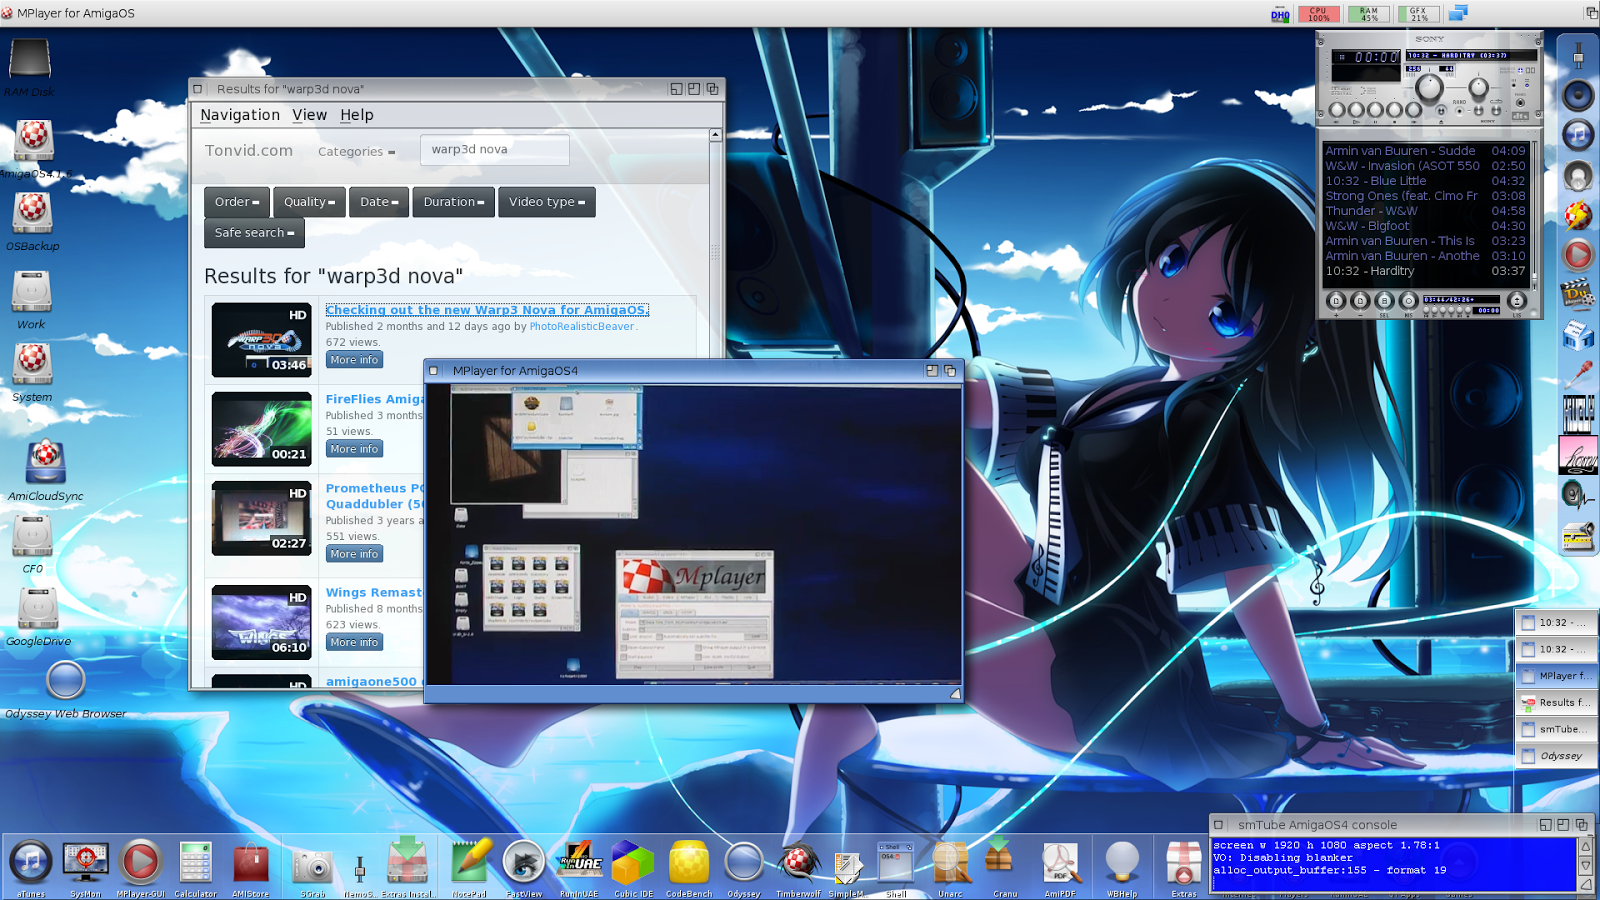Screen dimensions: 1600x900
Task: Open AmiCloudSync desktop icon
Action: [x=45, y=462]
